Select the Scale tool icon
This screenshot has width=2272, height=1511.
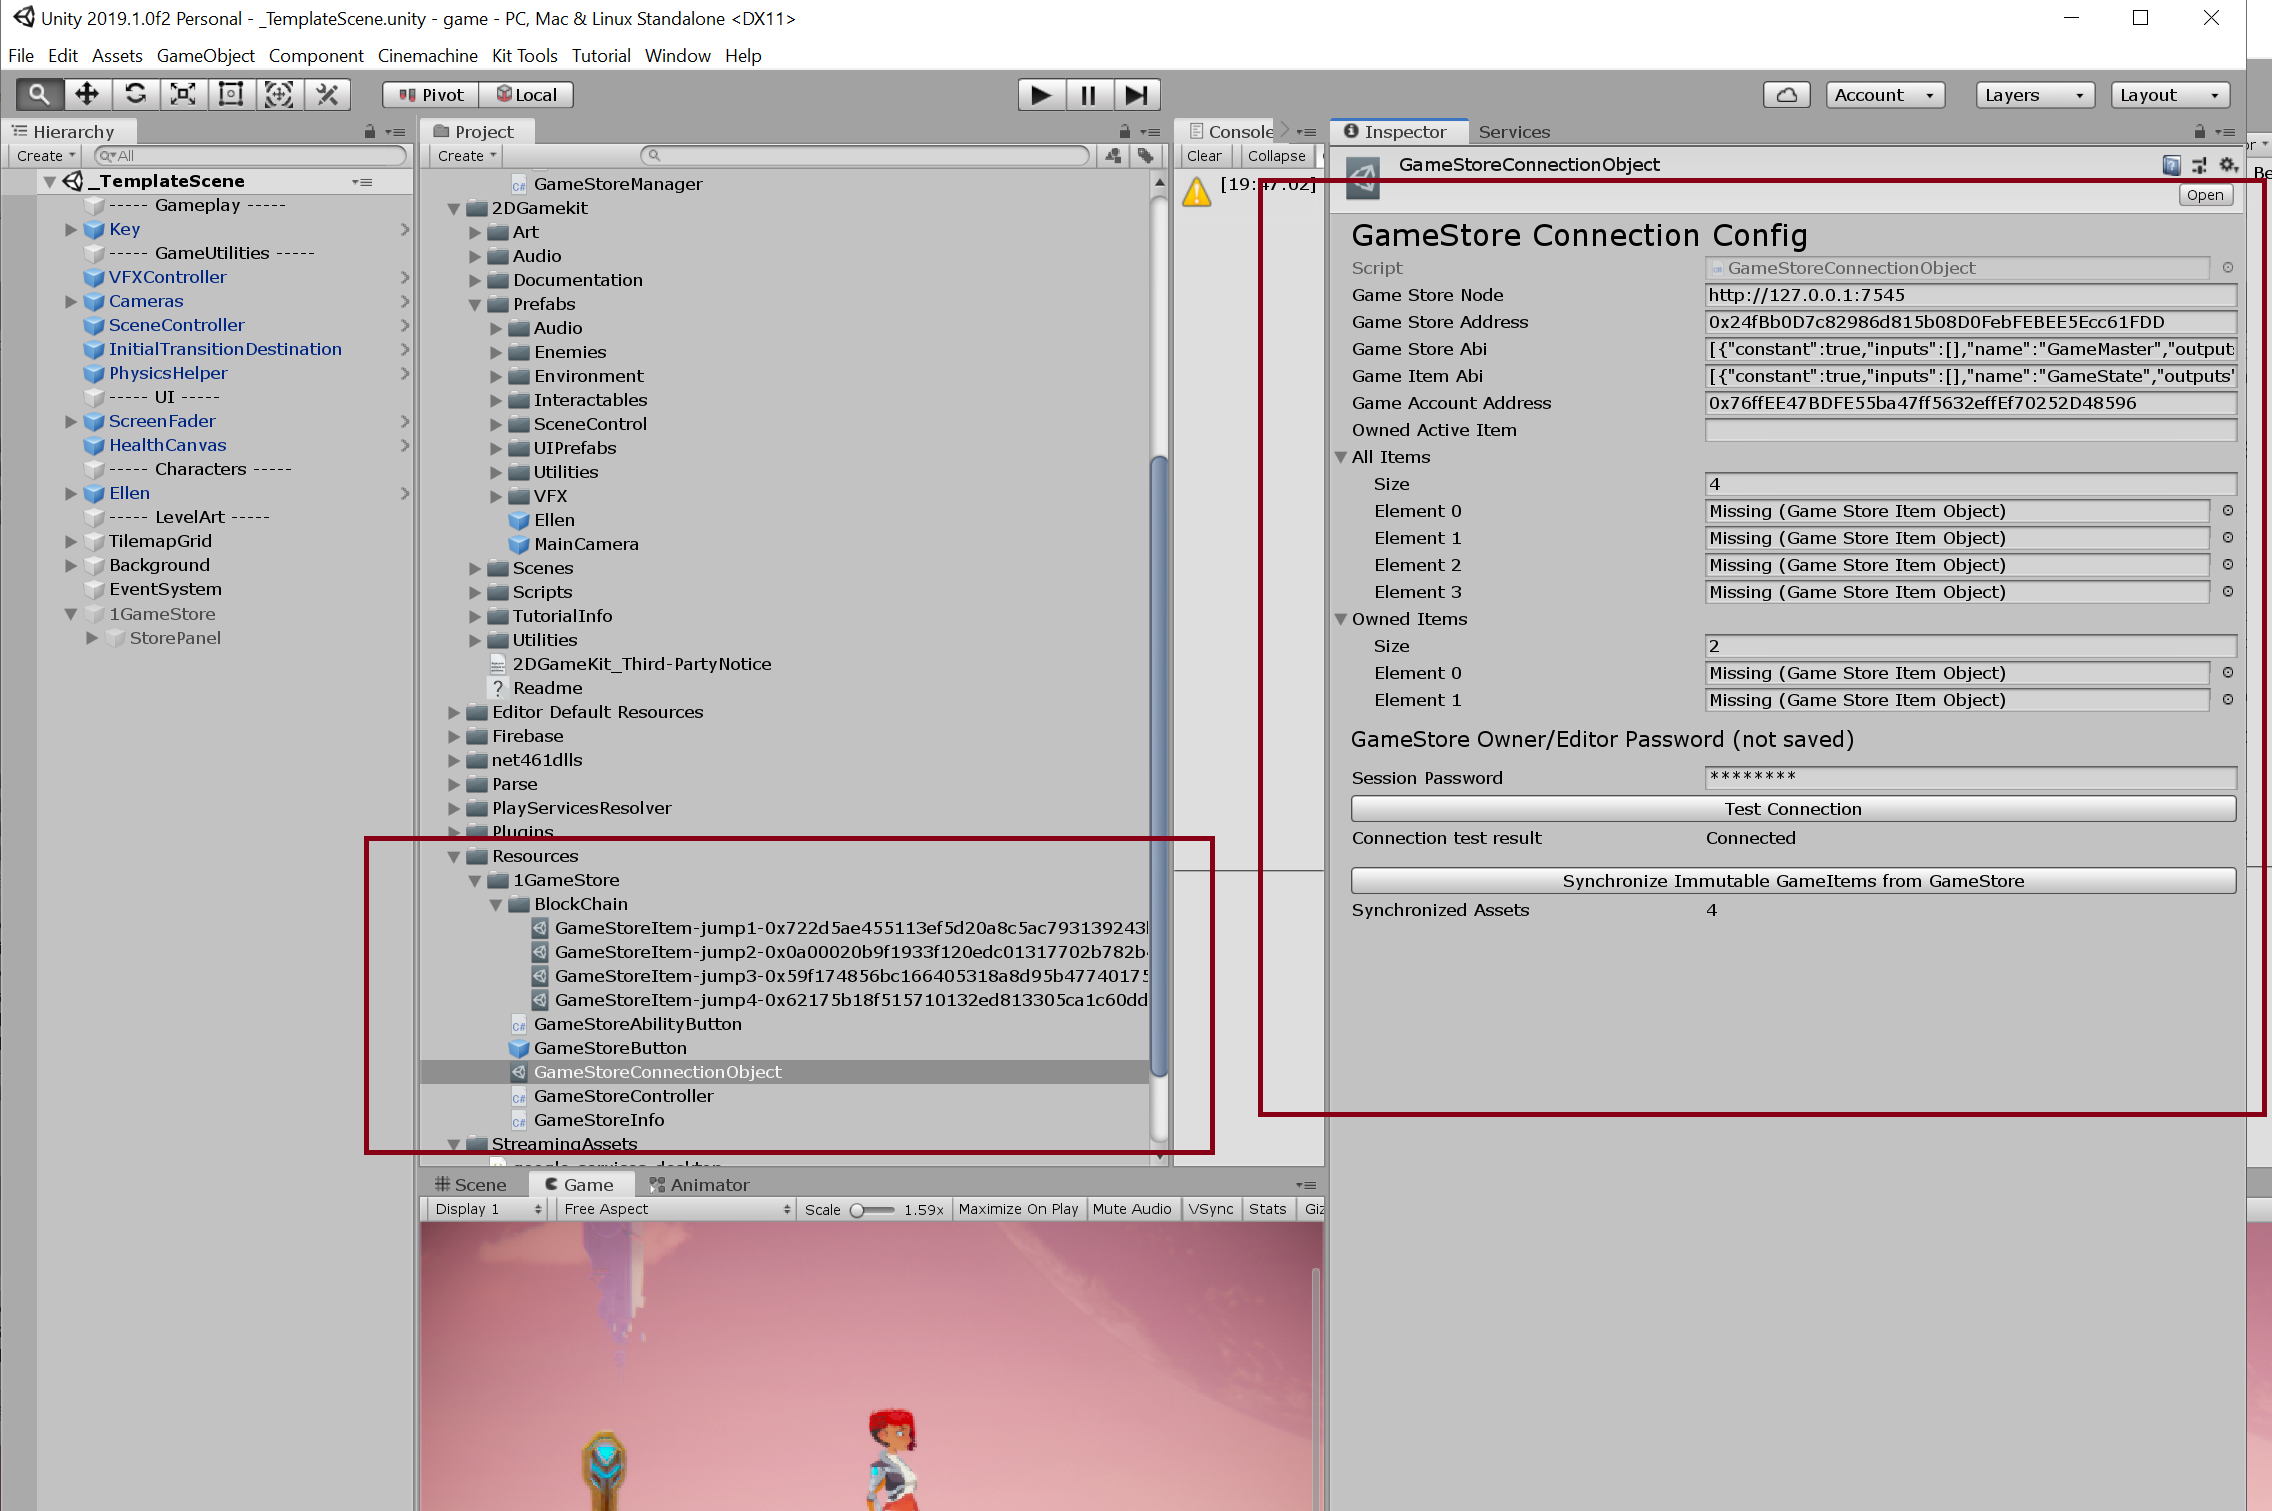pyautogui.click(x=183, y=94)
